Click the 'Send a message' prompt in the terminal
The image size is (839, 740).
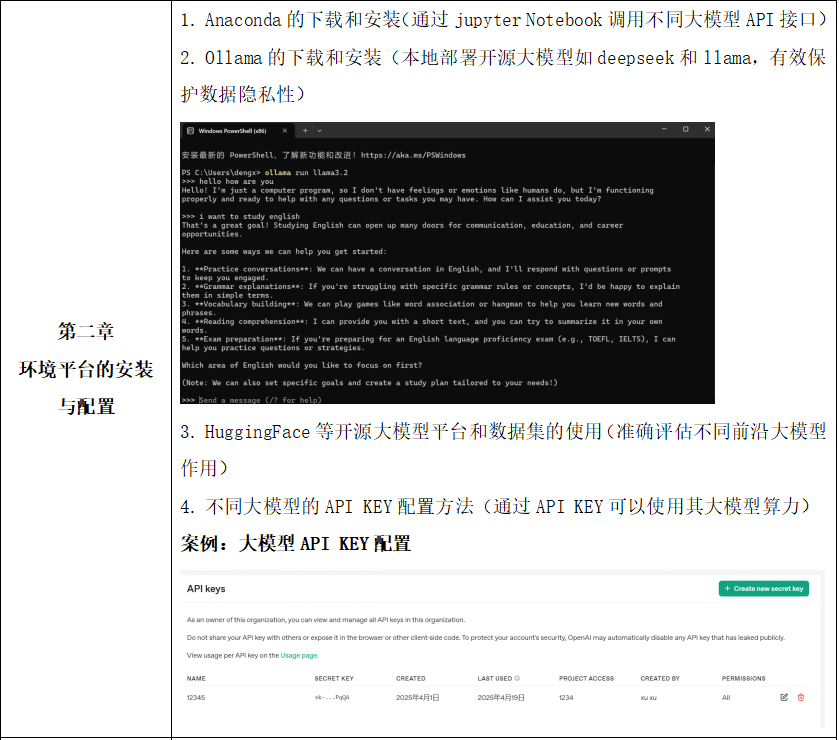(x=260, y=400)
